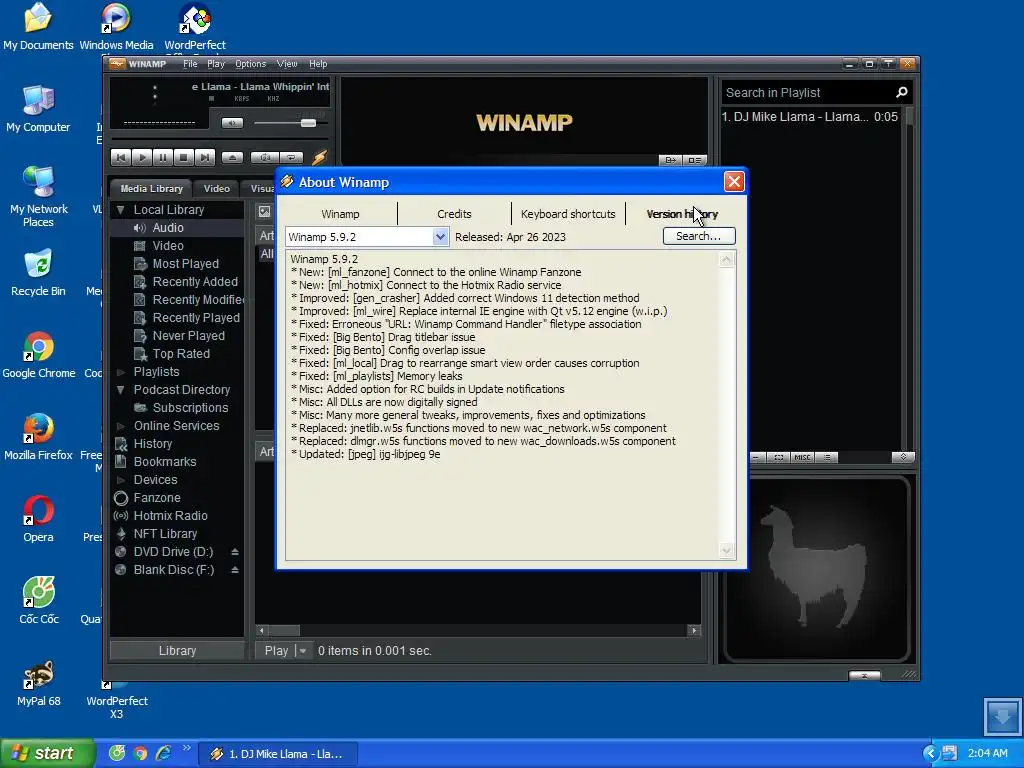Click the MISC playlist button
The height and width of the screenshot is (768, 1024).
pyautogui.click(x=802, y=458)
